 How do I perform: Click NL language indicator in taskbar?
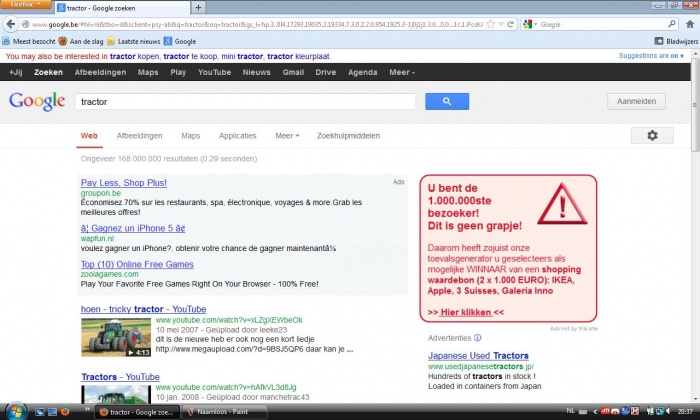571,411
